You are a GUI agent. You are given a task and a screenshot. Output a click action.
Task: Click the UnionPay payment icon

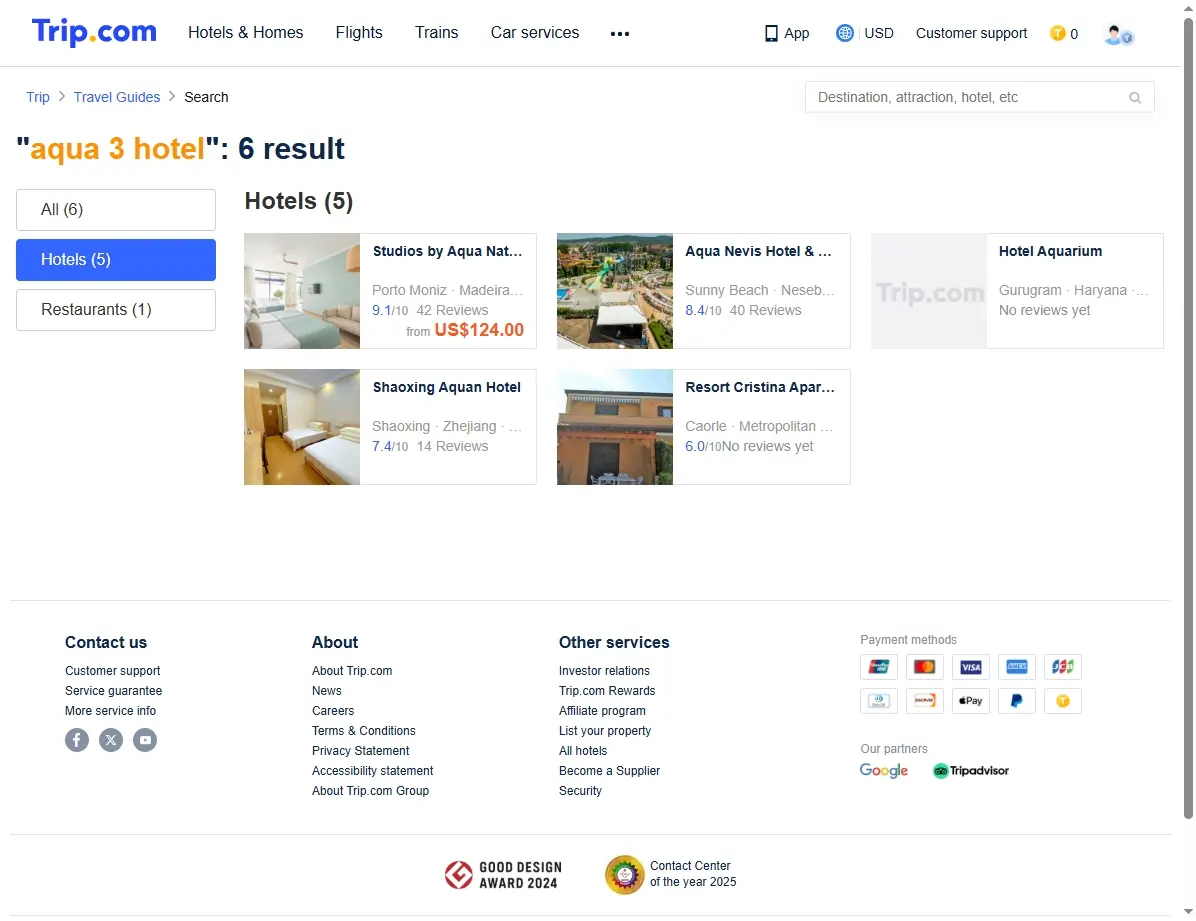[x=879, y=667]
